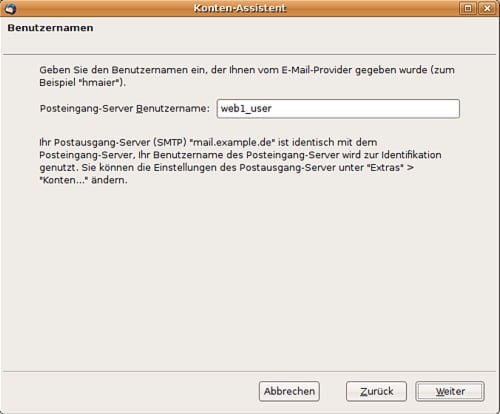Go back with the Zurück button
The image size is (500, 414).
[x=376, y=391]
